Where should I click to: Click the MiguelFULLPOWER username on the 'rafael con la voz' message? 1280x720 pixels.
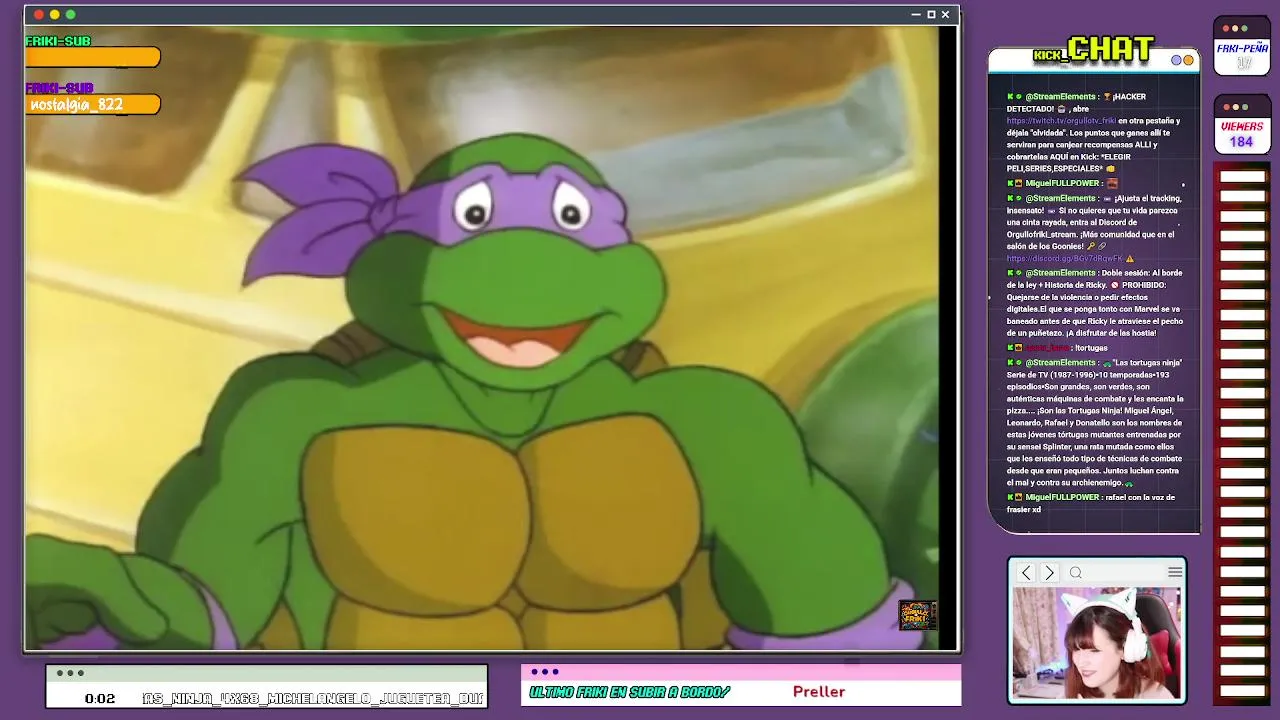[x=1063, y=497]
